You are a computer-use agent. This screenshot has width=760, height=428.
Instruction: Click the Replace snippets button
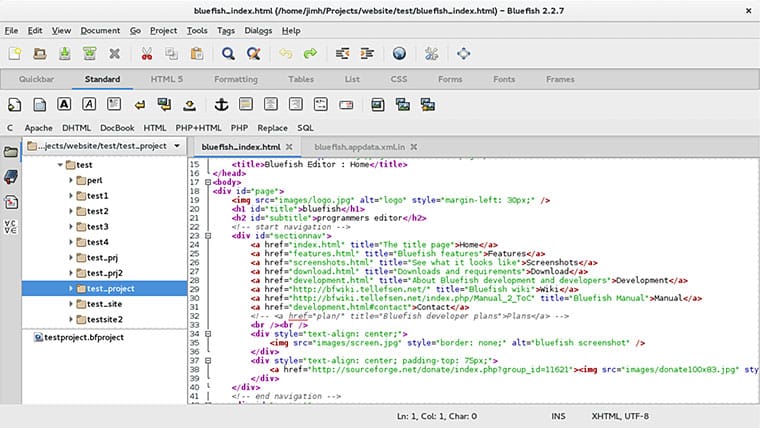(x=272, y=128)
